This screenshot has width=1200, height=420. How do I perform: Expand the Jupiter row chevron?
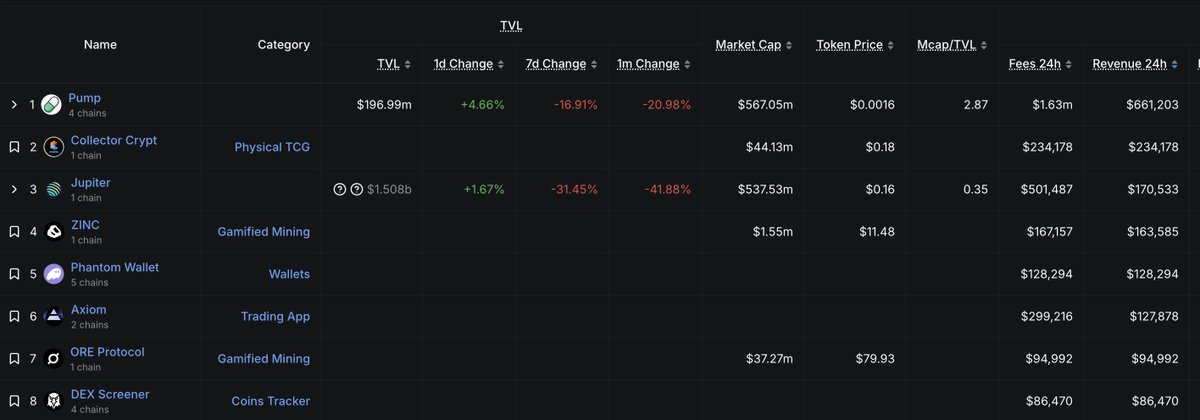tap(14, 190)
